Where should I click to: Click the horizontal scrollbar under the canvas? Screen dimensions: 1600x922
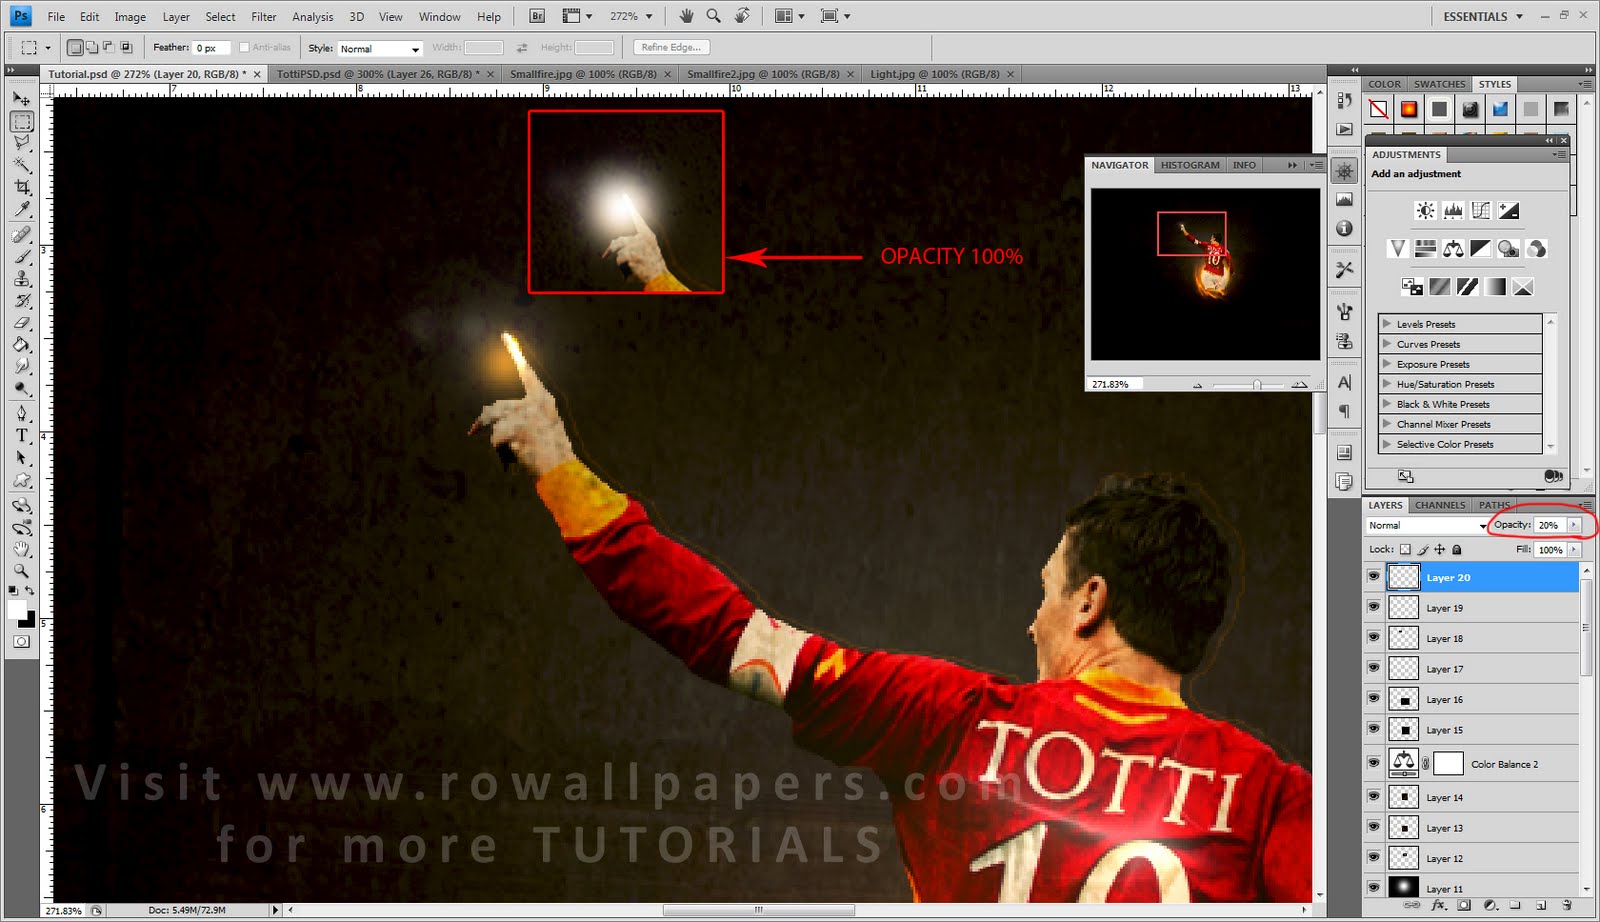[x=759, y=910]
